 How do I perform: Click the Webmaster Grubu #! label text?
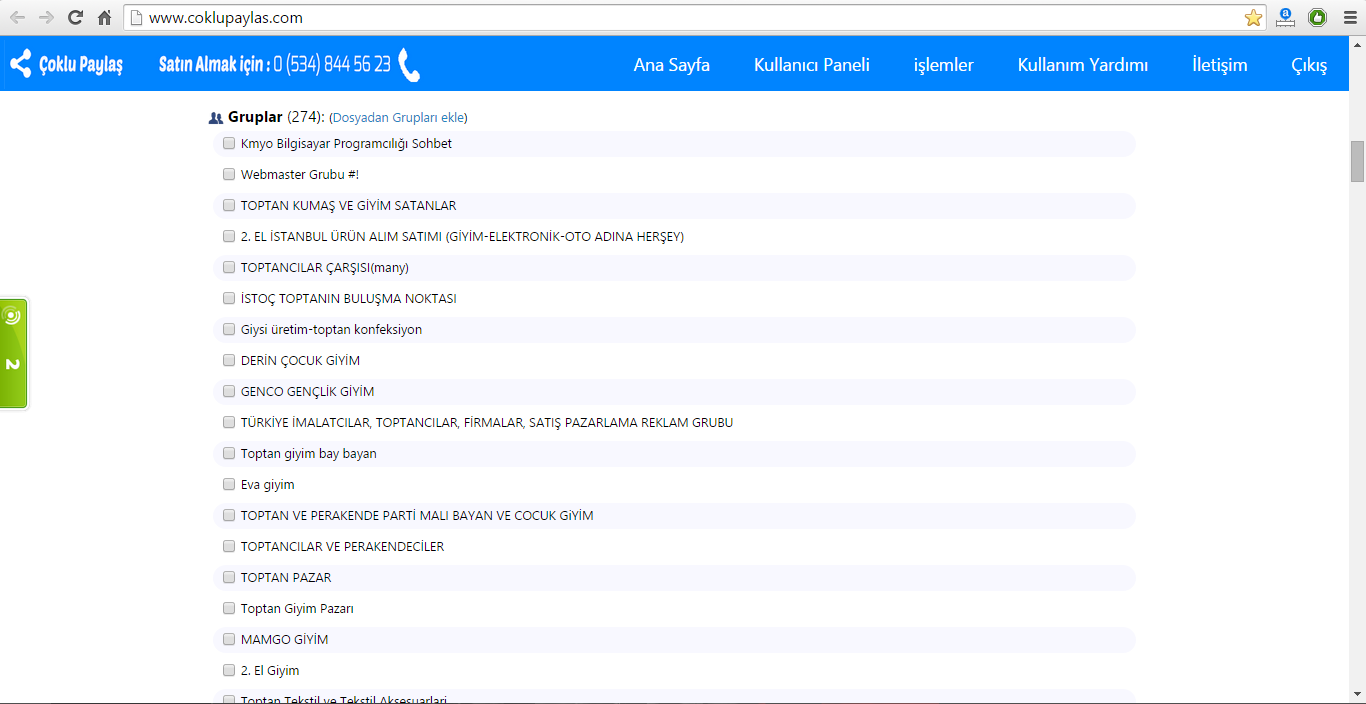(299, 175)
